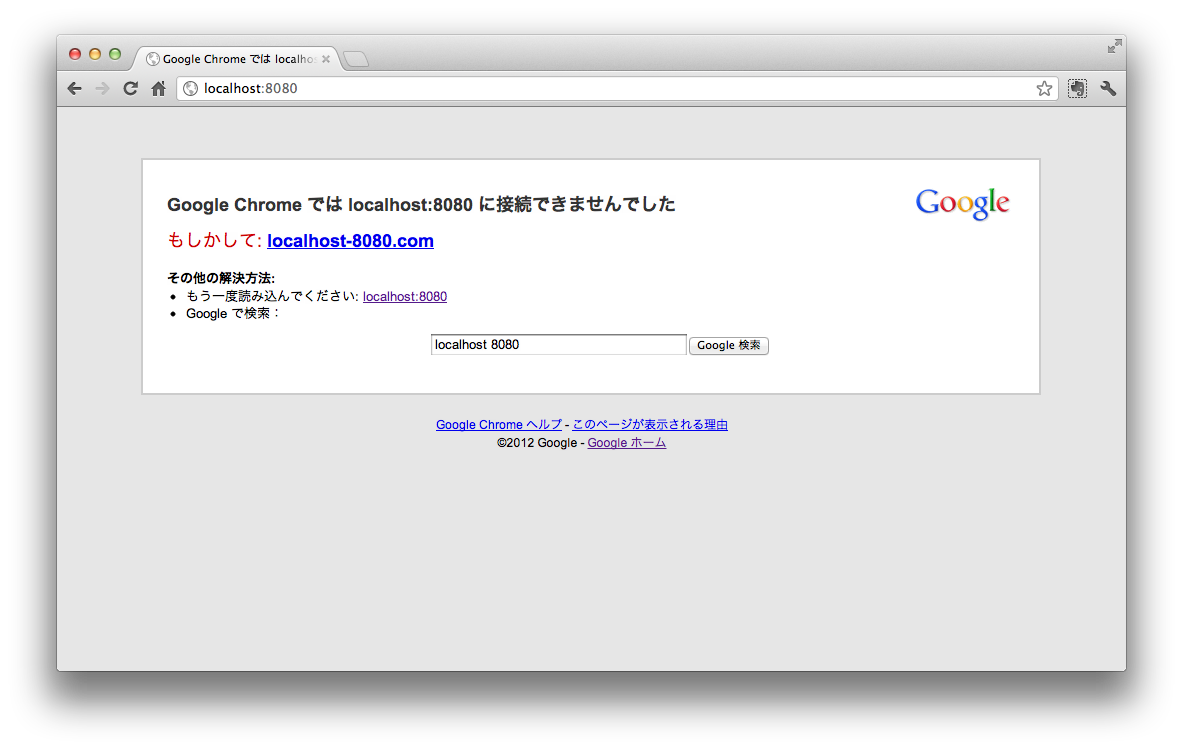Click the red close window button
1183x750 pixels.
pos(75,54)
